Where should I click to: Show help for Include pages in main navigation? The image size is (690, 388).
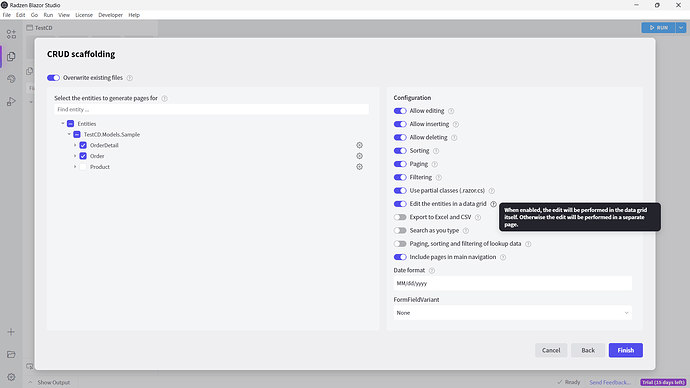click(x=503, y=257)
